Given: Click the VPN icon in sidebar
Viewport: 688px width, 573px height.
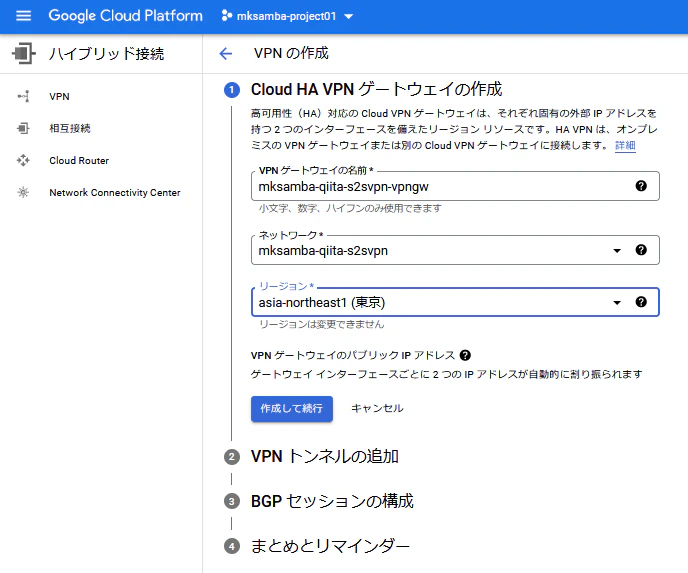Looking at the screenshot, I should 23,96.
